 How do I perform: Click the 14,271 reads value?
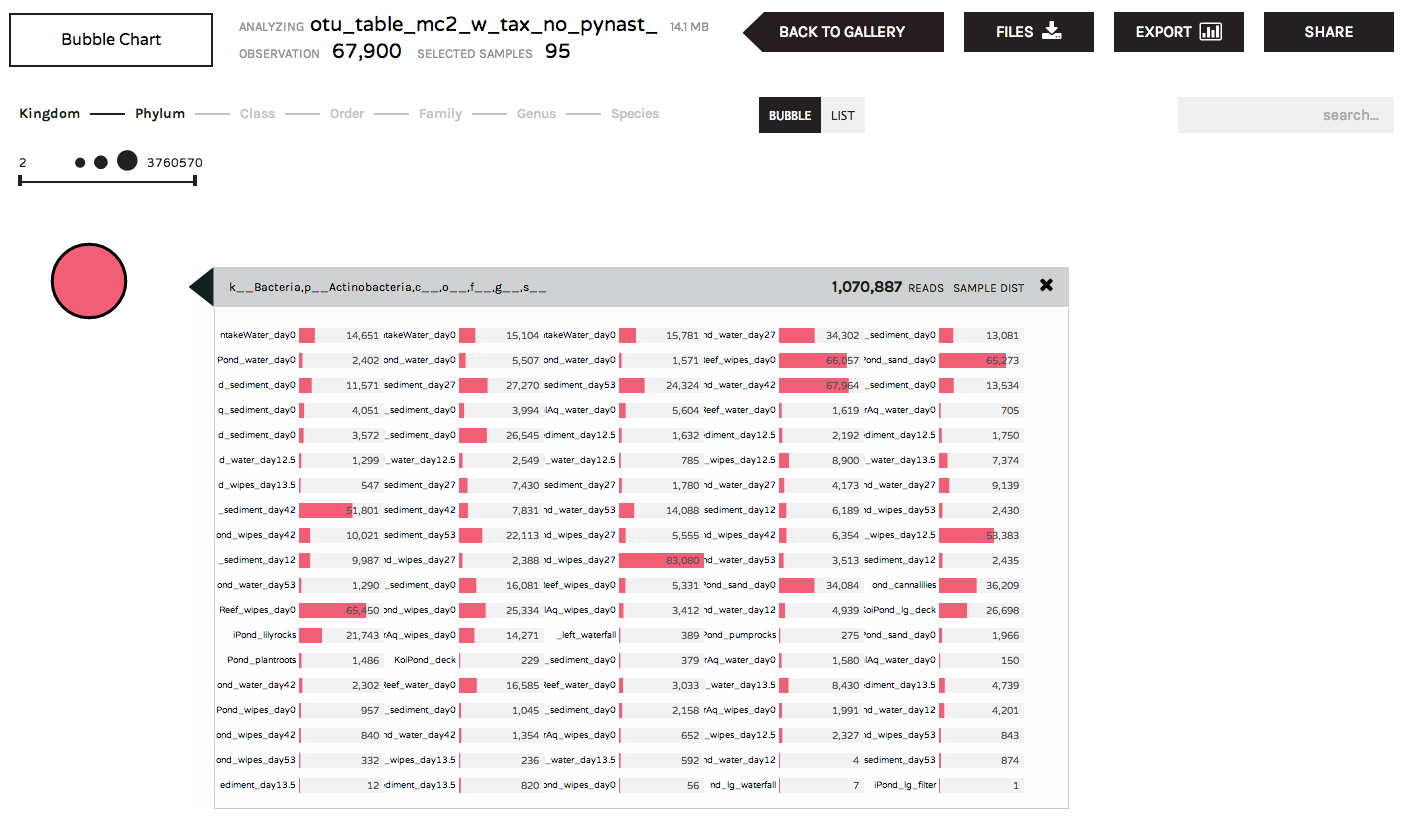(x=522, y=635)
